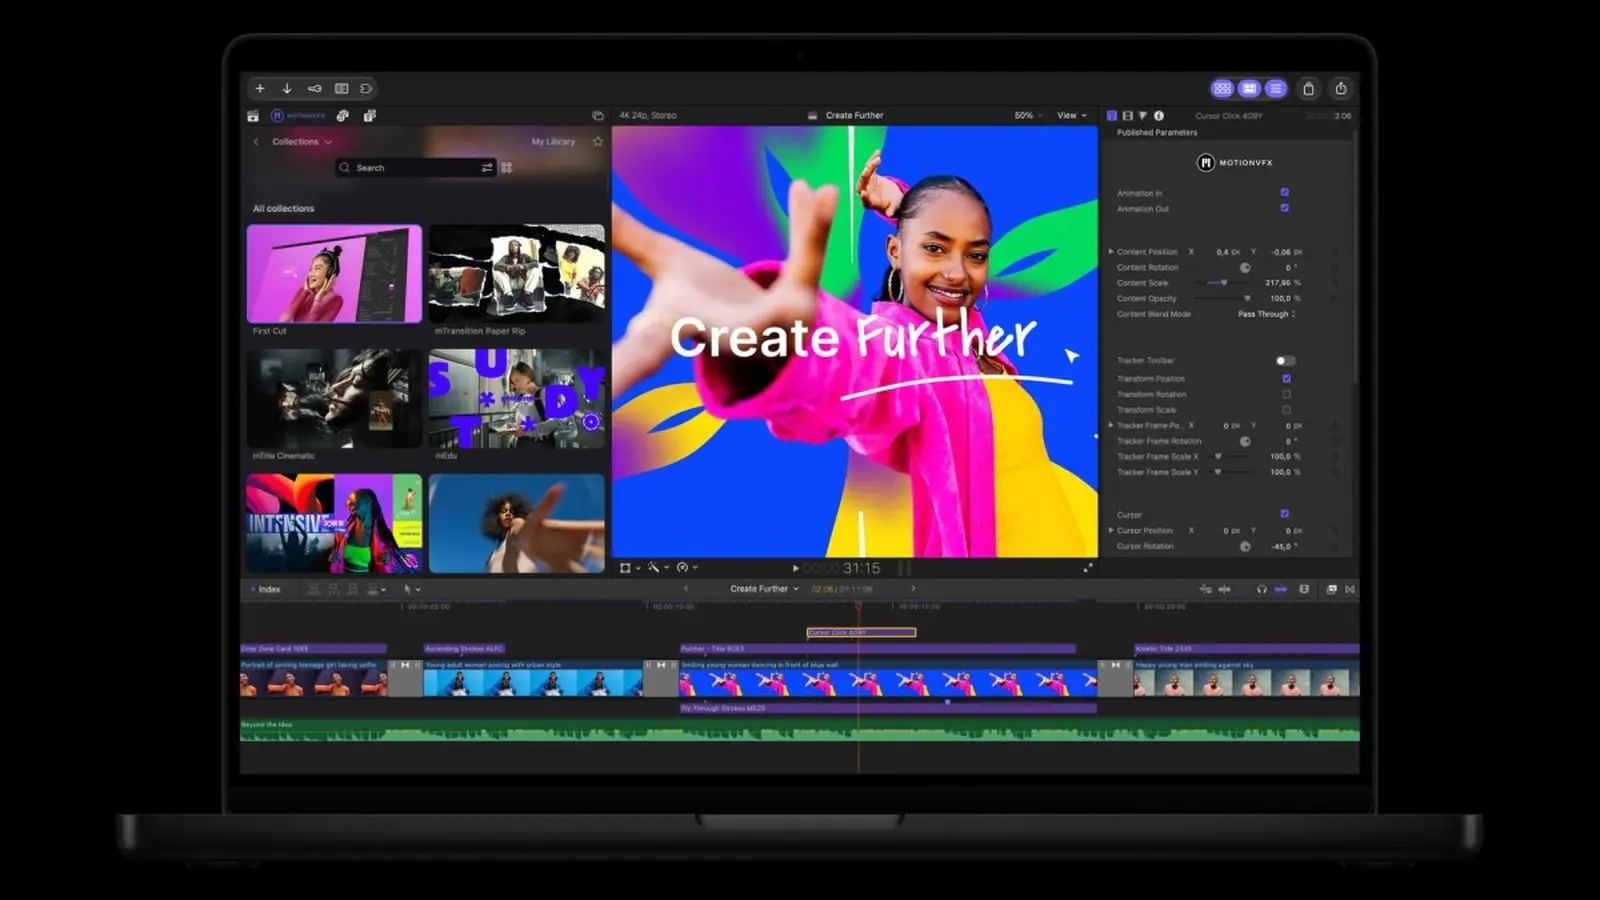
Task: Adjust the Content Scale slider
Action: [x=1225, y=283]
